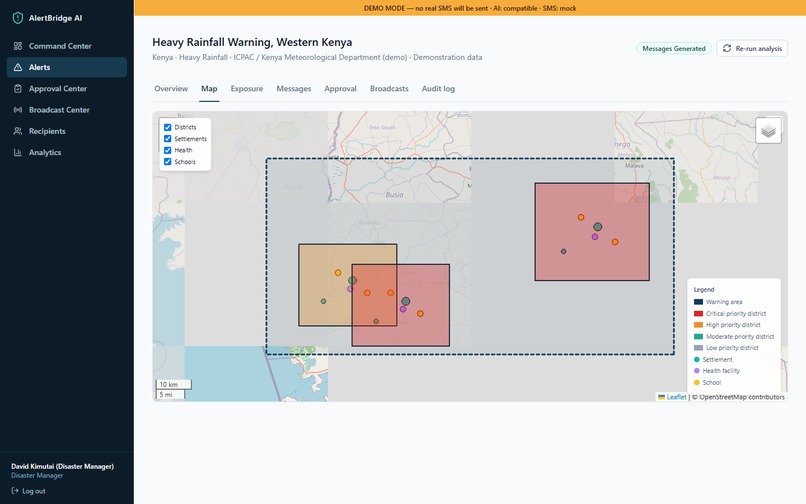Open Approval Center clipboard icon
The width and height of the screenshot is (806, 504).
(x=17, y=88)
